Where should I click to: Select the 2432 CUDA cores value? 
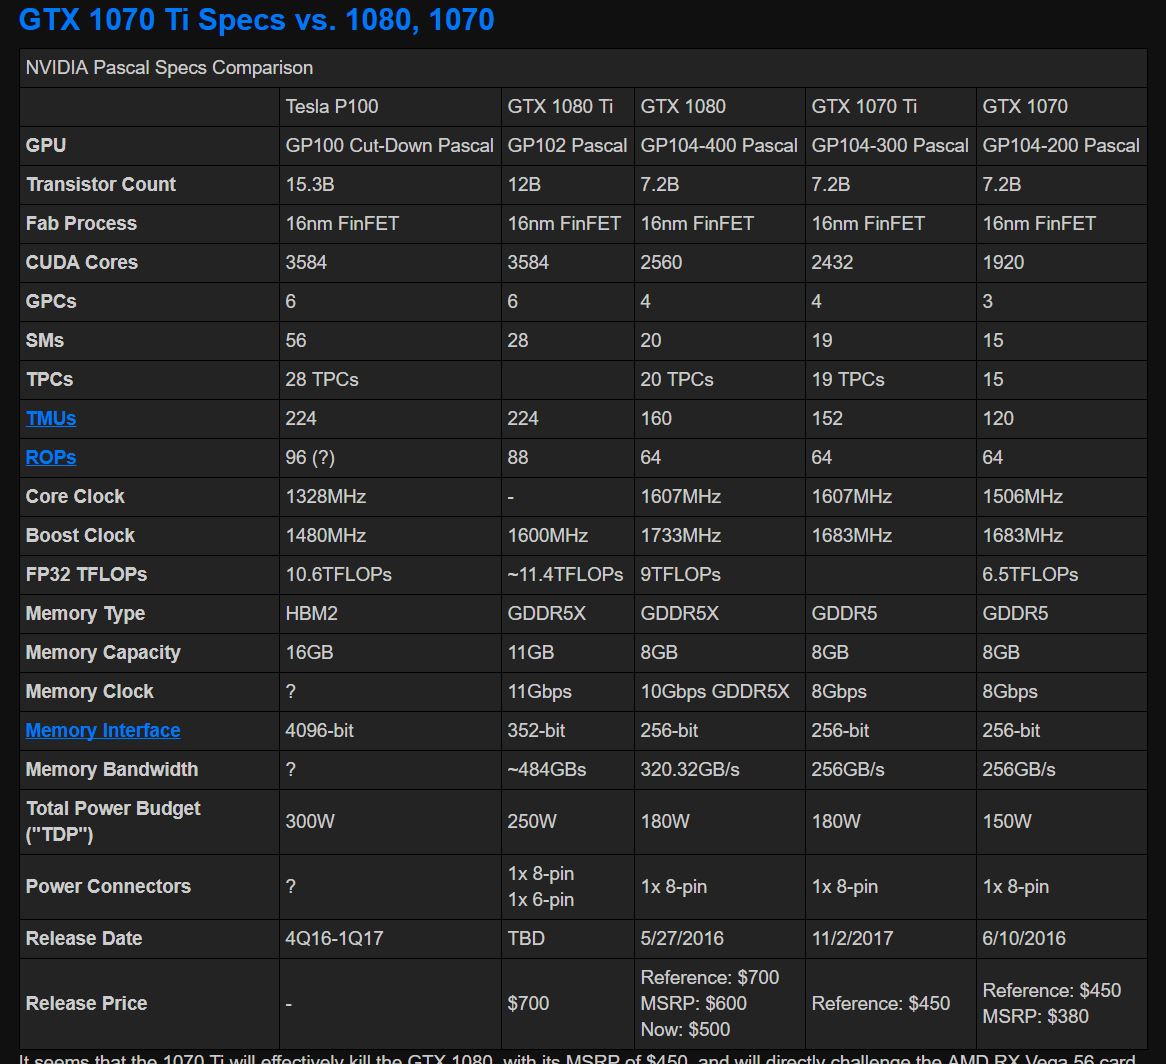click(x=832, y=262)
